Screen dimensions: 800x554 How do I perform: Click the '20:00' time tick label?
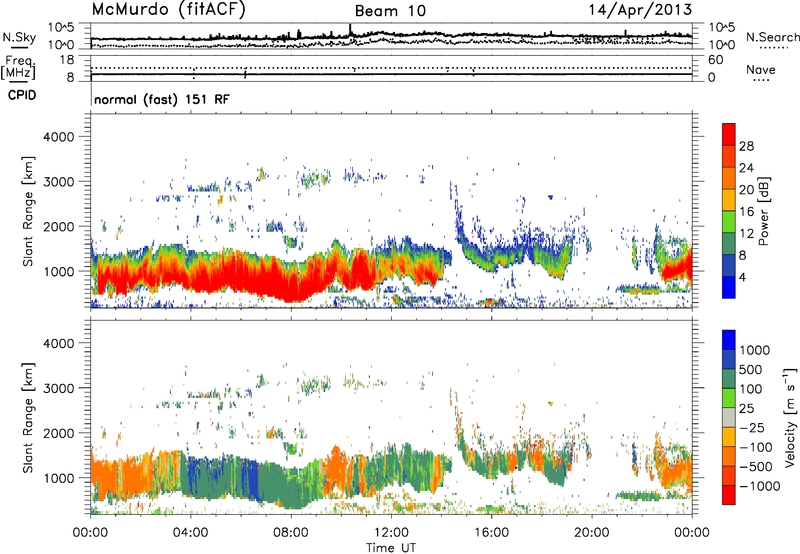[x=592, y=533]
